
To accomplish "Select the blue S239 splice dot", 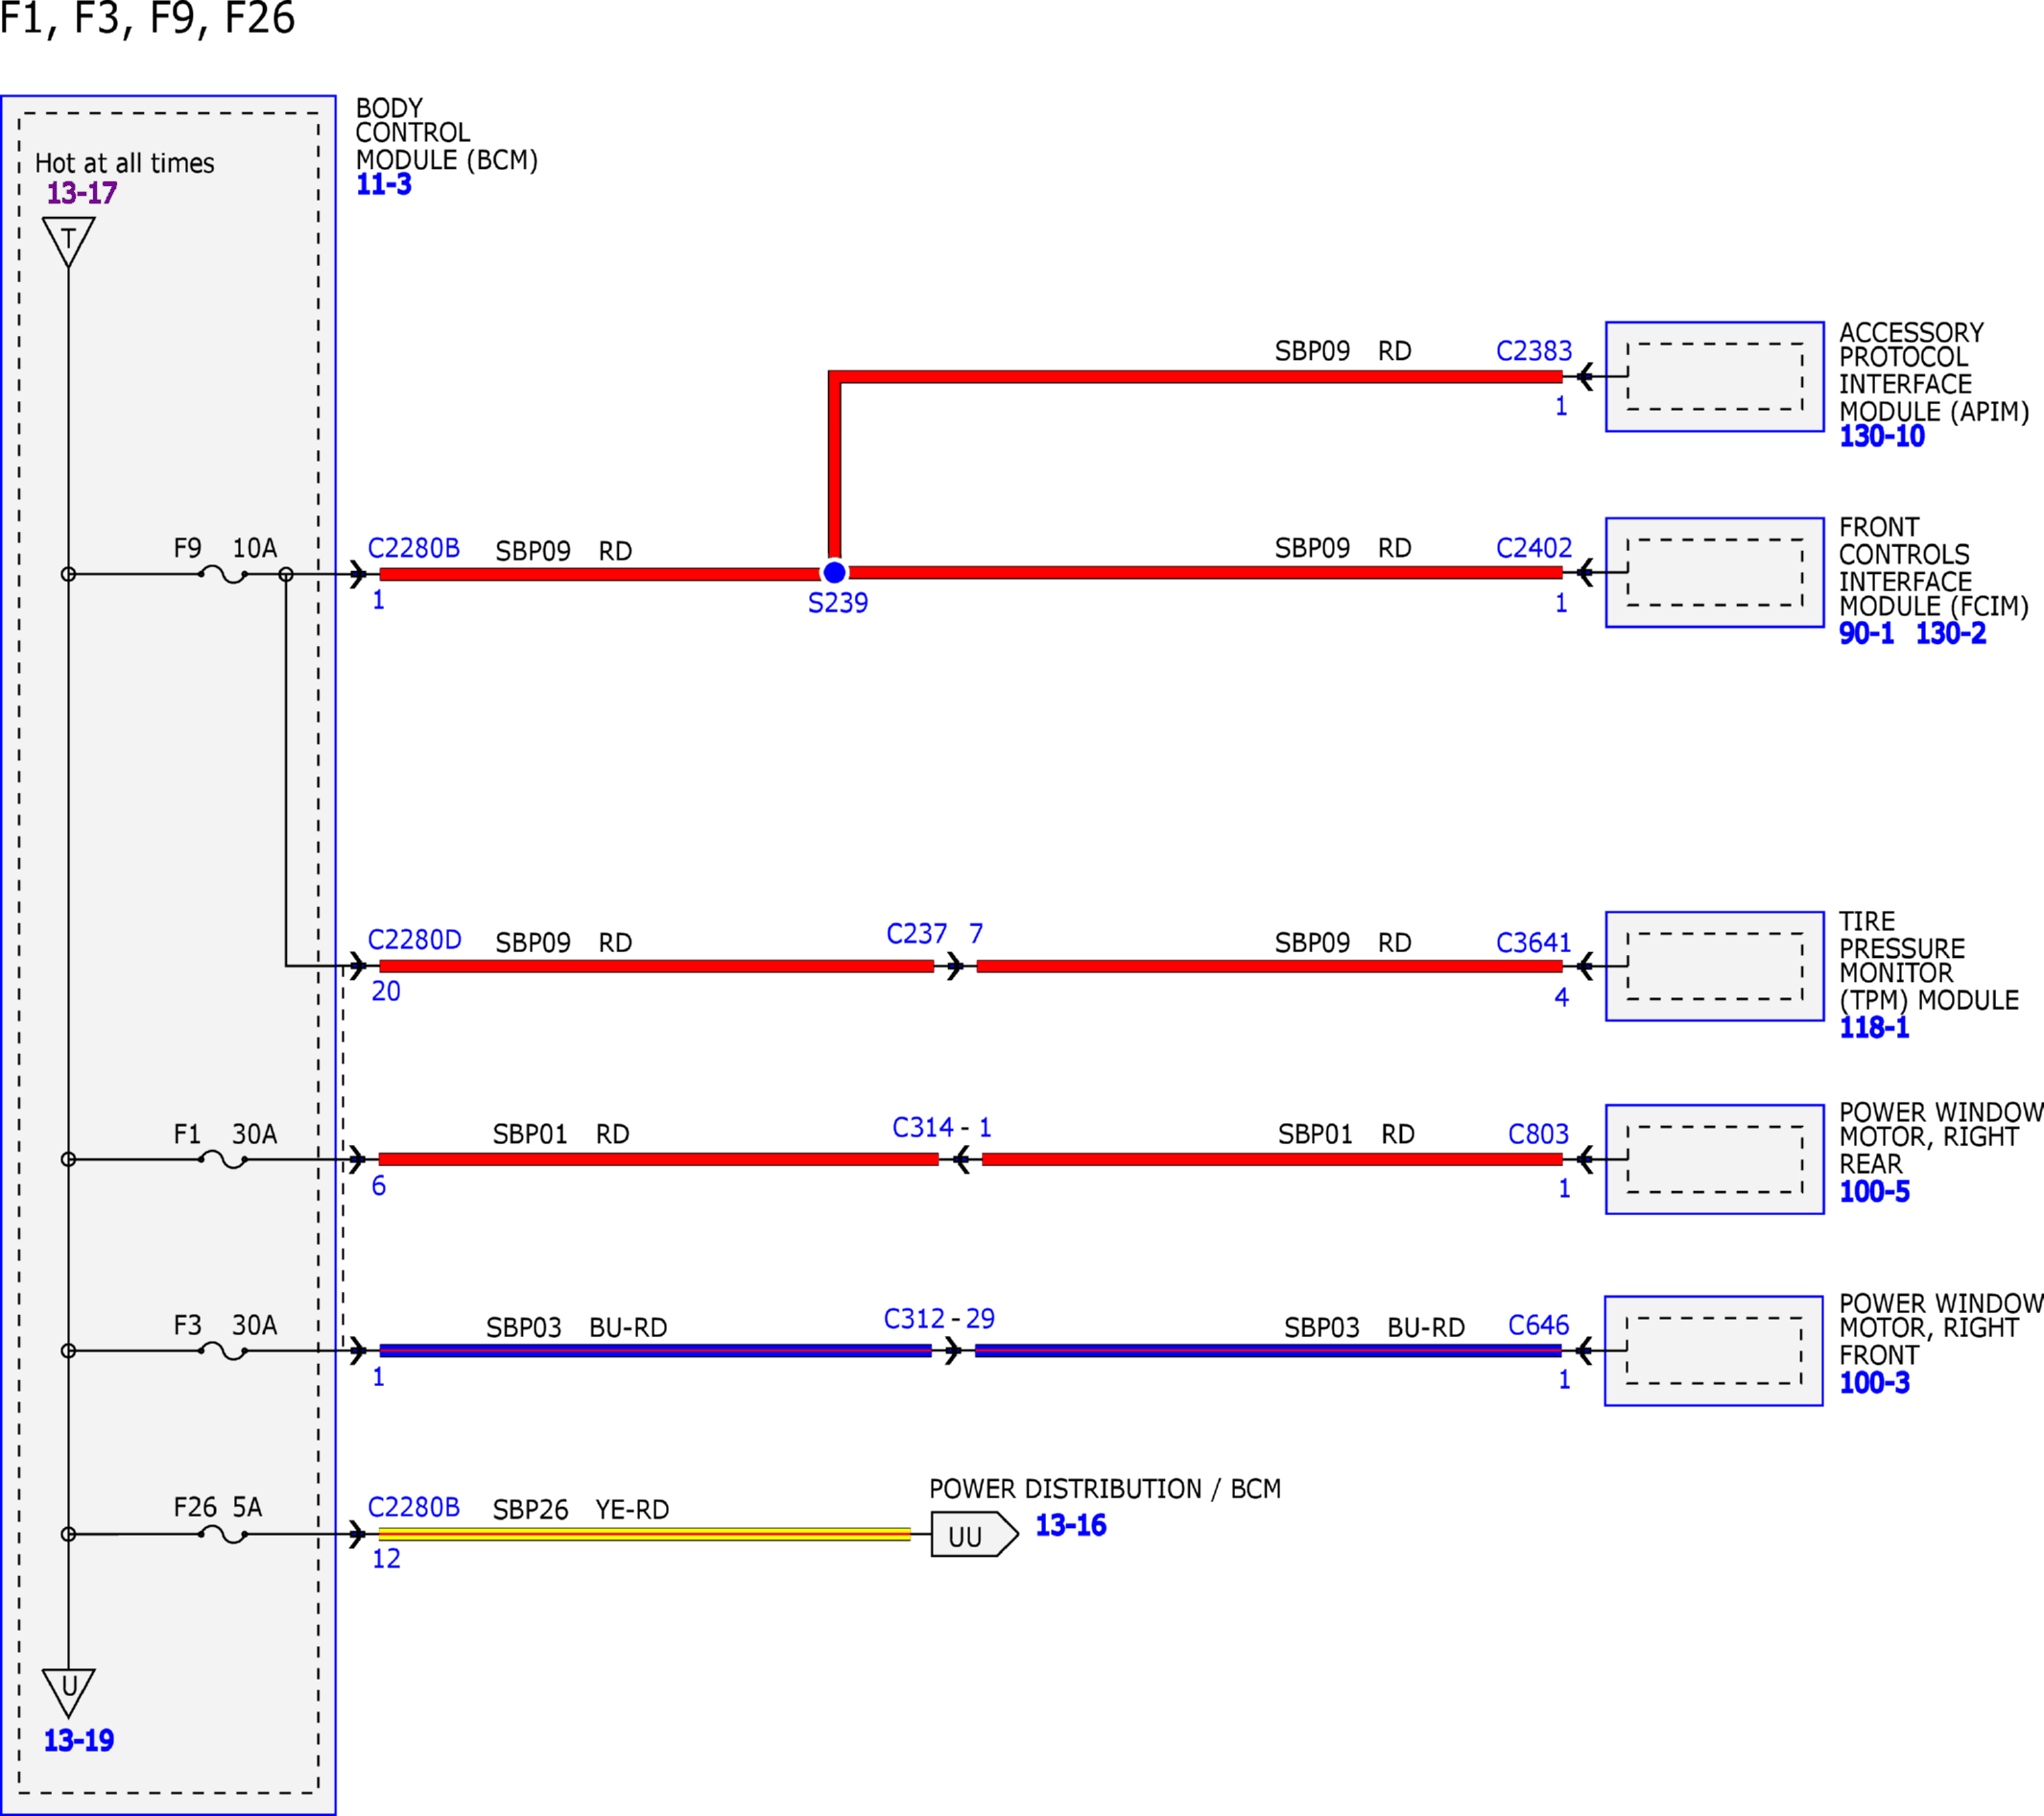I will (x=834, y=573).
